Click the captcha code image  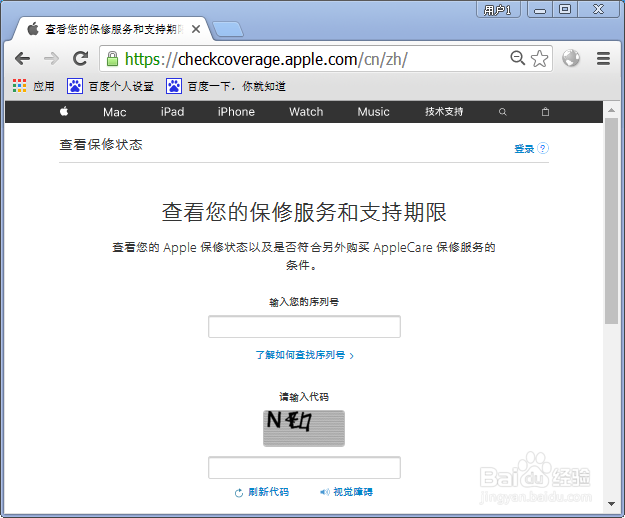click(x=304, y=428)
